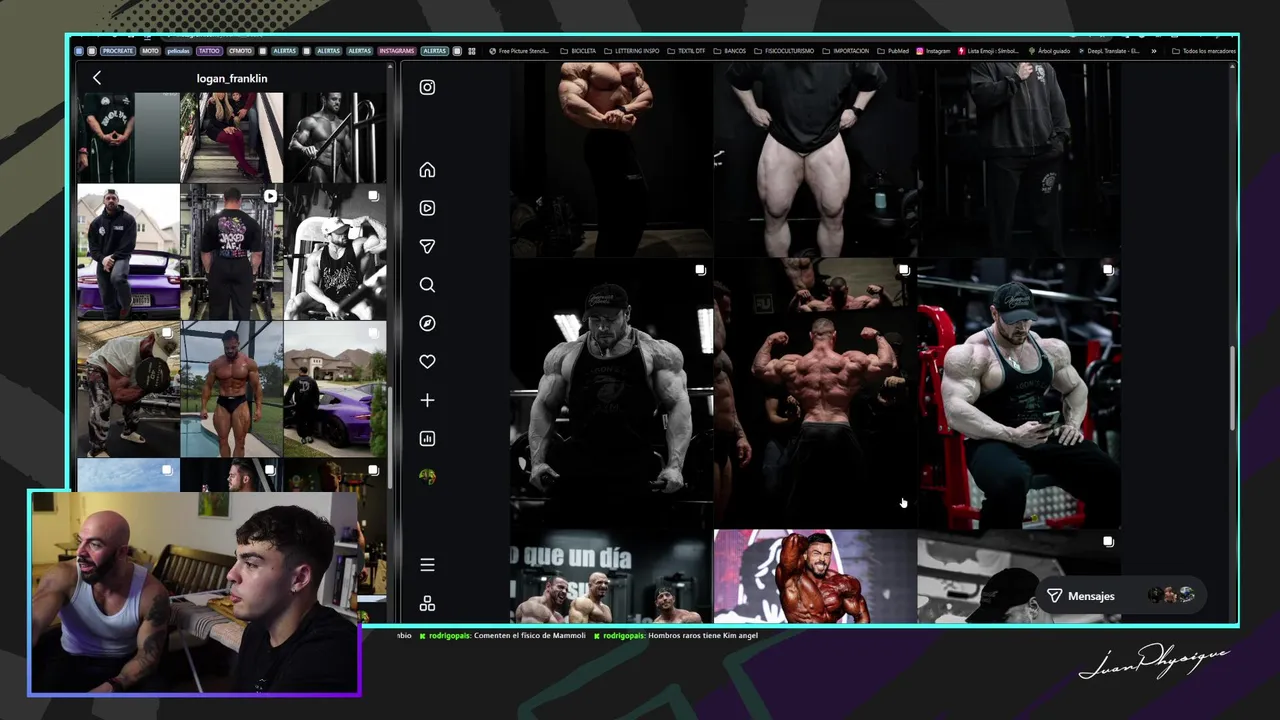Open black-and-white post of man in cap
Screen dimensions: 1280x720
pos(611,393)
